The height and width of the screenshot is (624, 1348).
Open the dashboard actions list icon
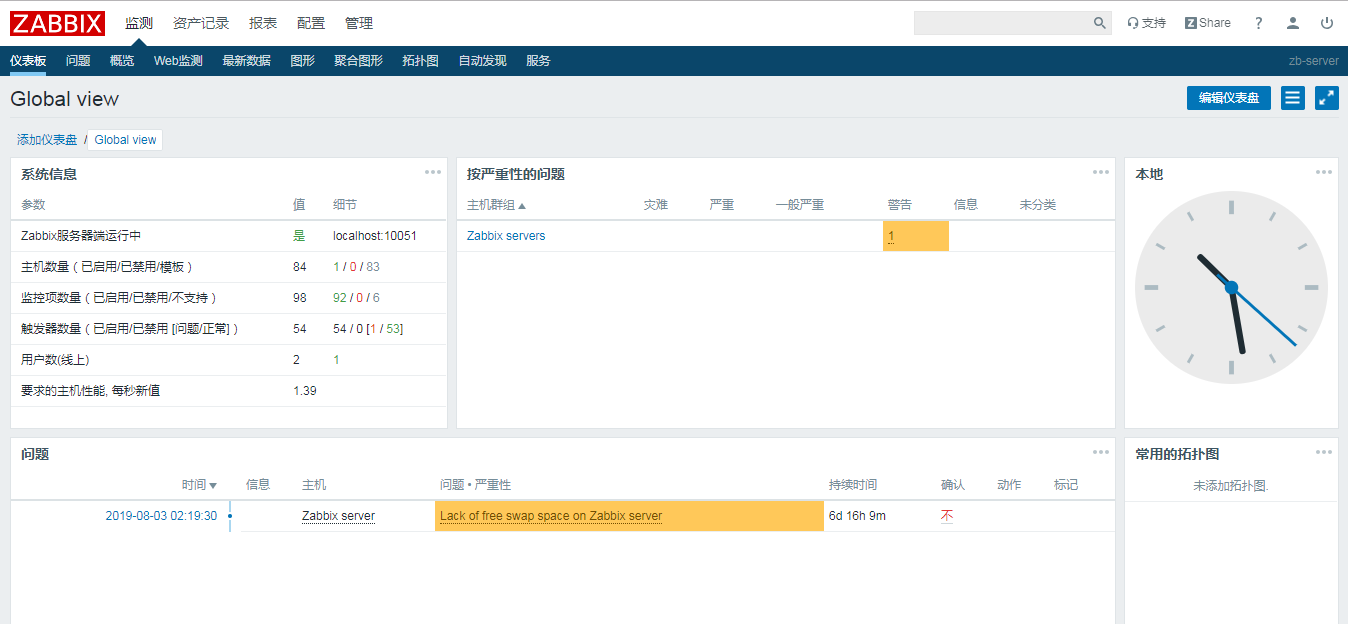coord(1293,98)
